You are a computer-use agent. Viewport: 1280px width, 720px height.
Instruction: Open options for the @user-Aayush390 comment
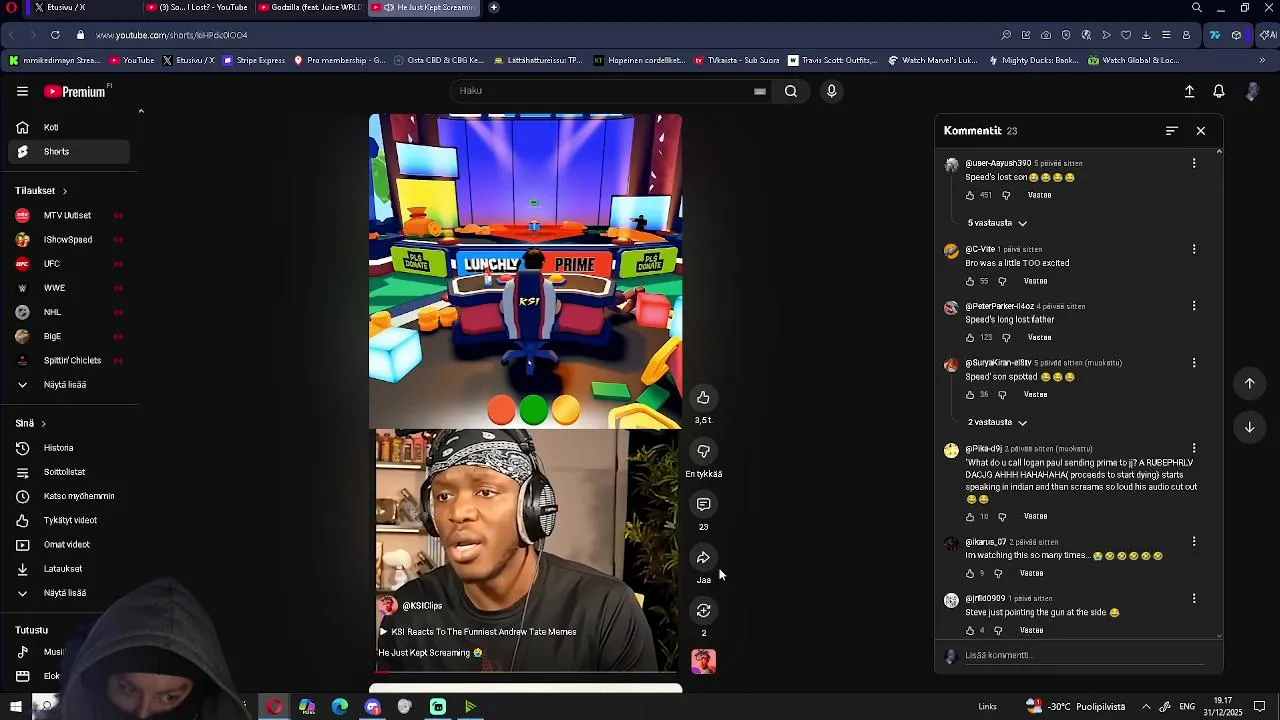pyautogui.click(x=1193, y=163)
